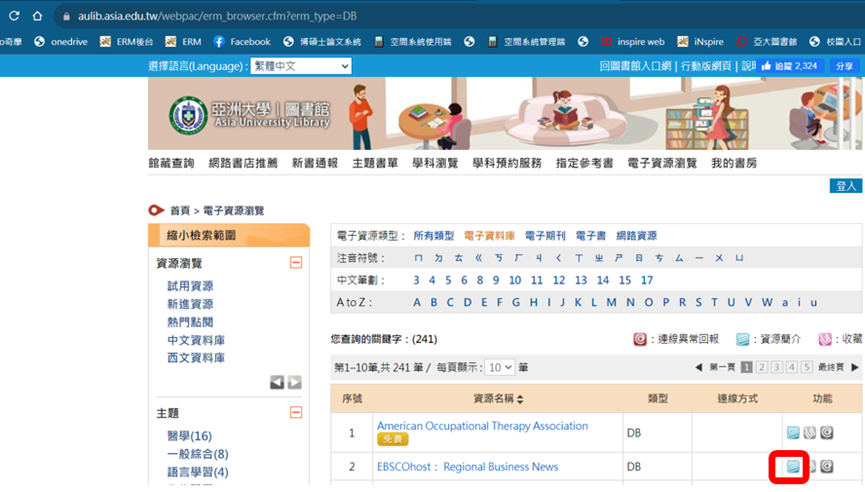Screen dimensions: 865x492
Task: Open the 指定參考書 menu
Action: coord(585,163)
